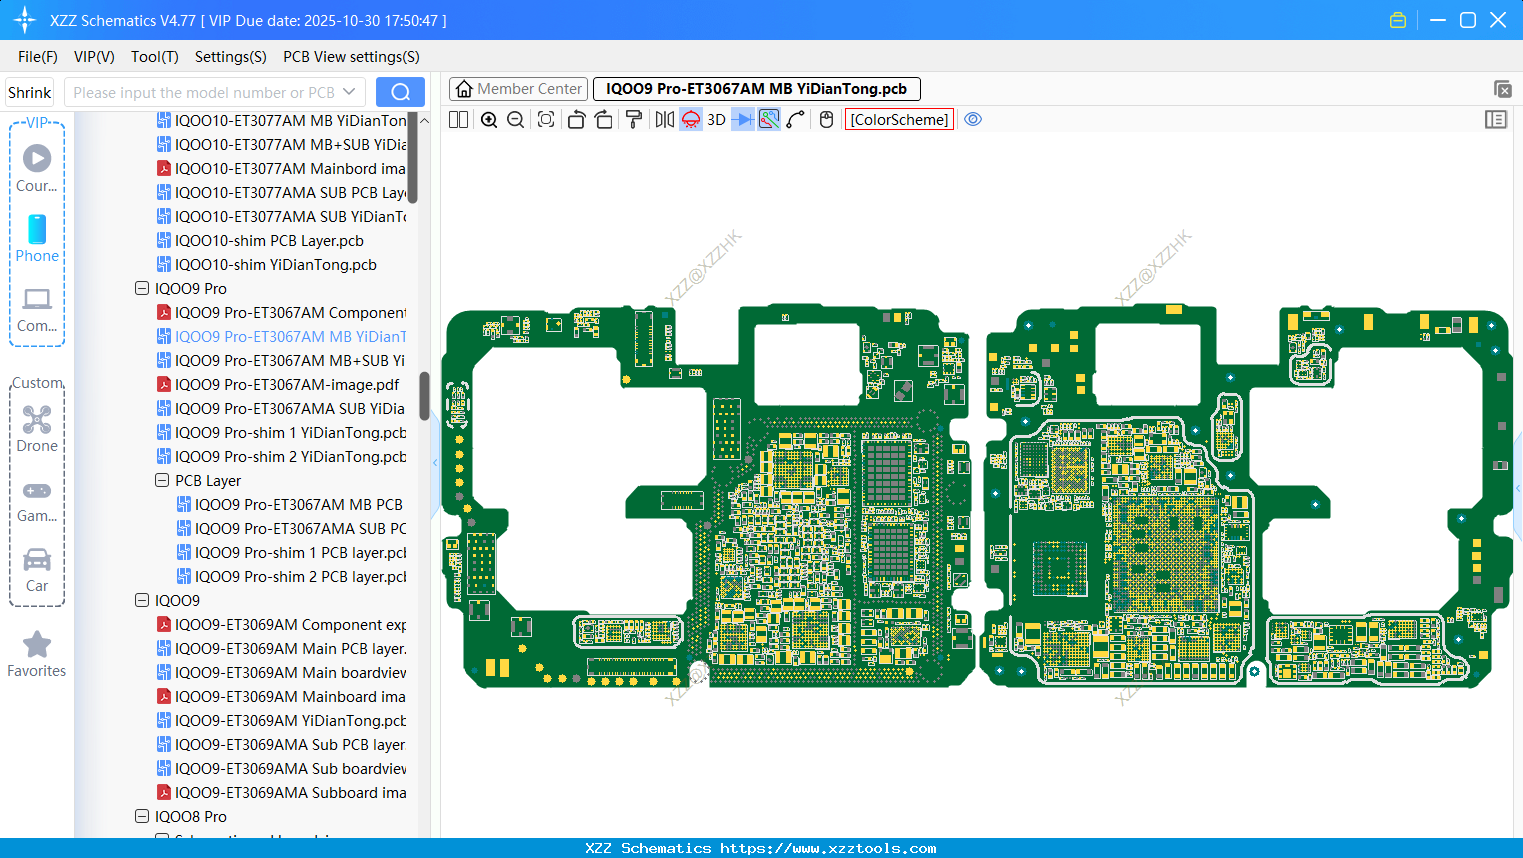Screen dimensions: 1523x858
Task: Open IQOO9-ET3069AM Main boardview file
Action: (281, 673)
